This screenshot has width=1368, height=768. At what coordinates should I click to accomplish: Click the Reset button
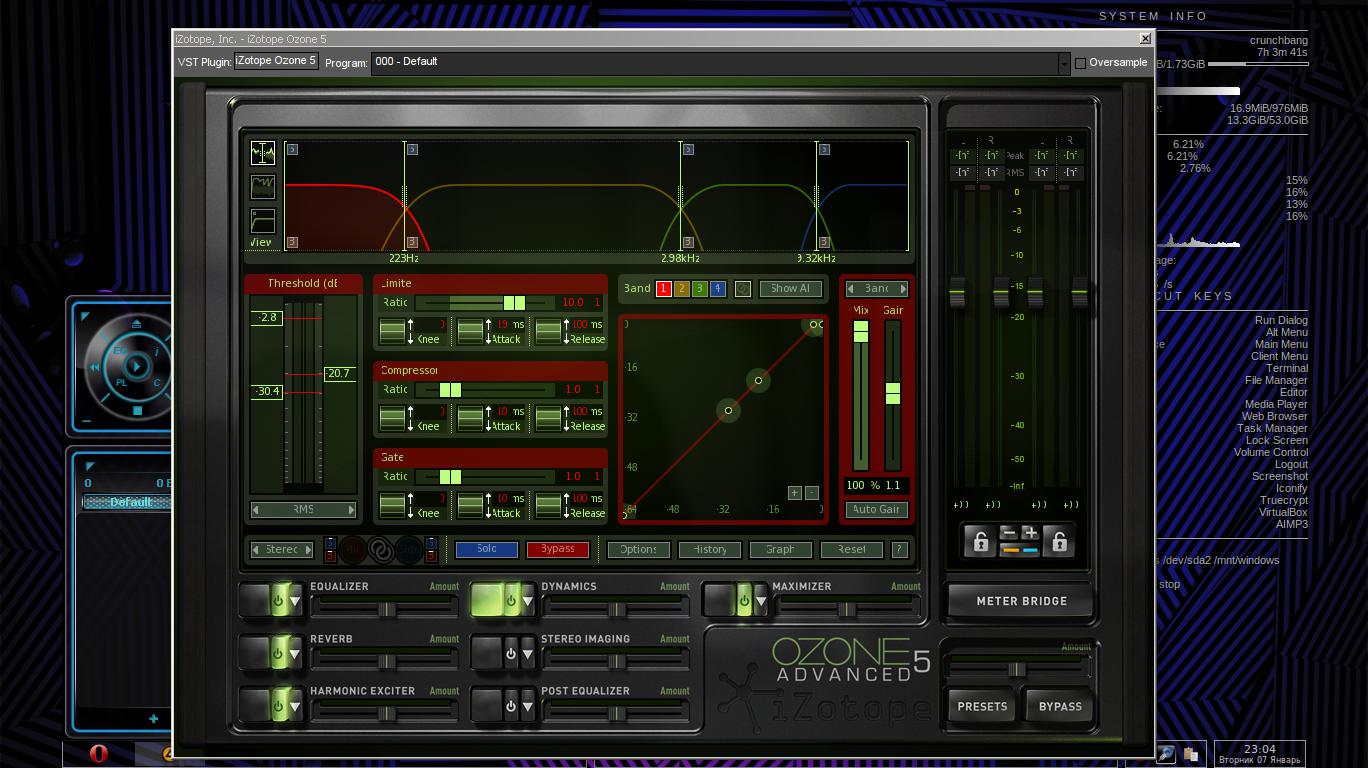[851, 549]
